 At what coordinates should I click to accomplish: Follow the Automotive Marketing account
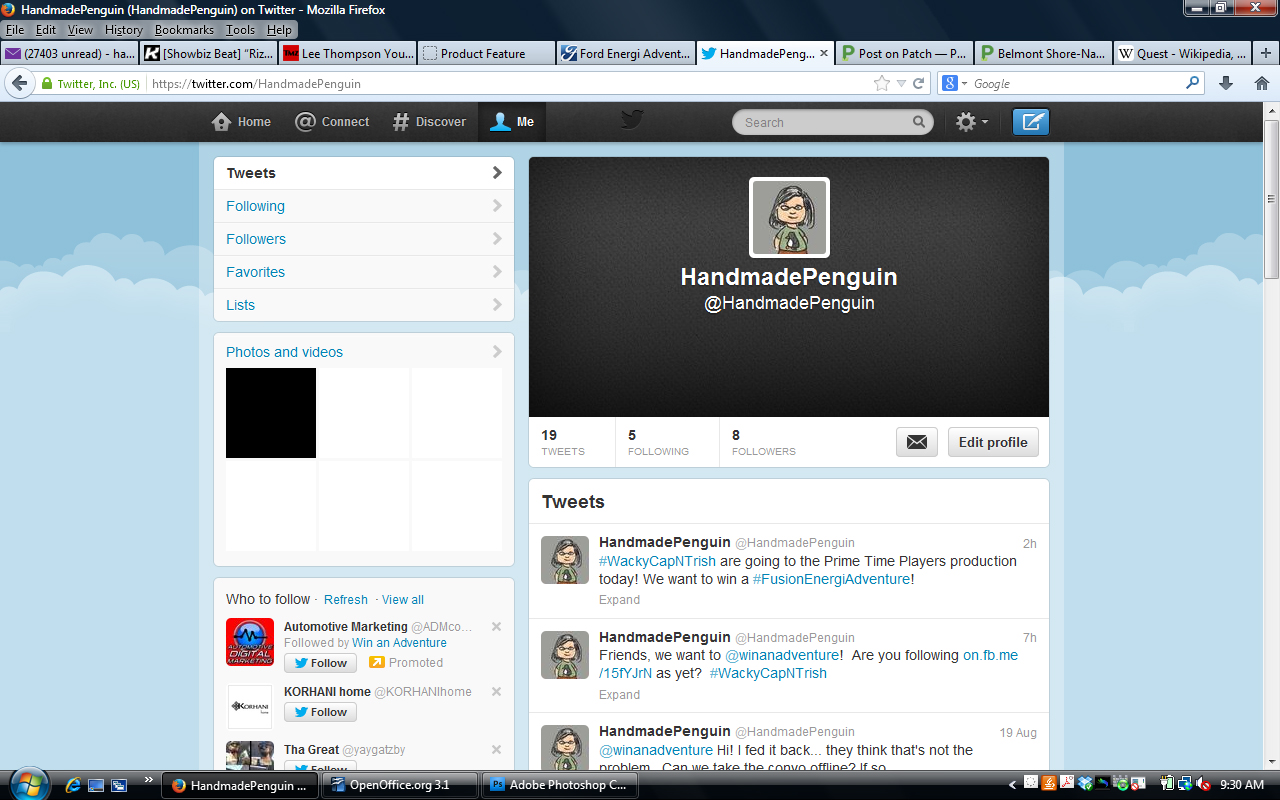(320, 663)
